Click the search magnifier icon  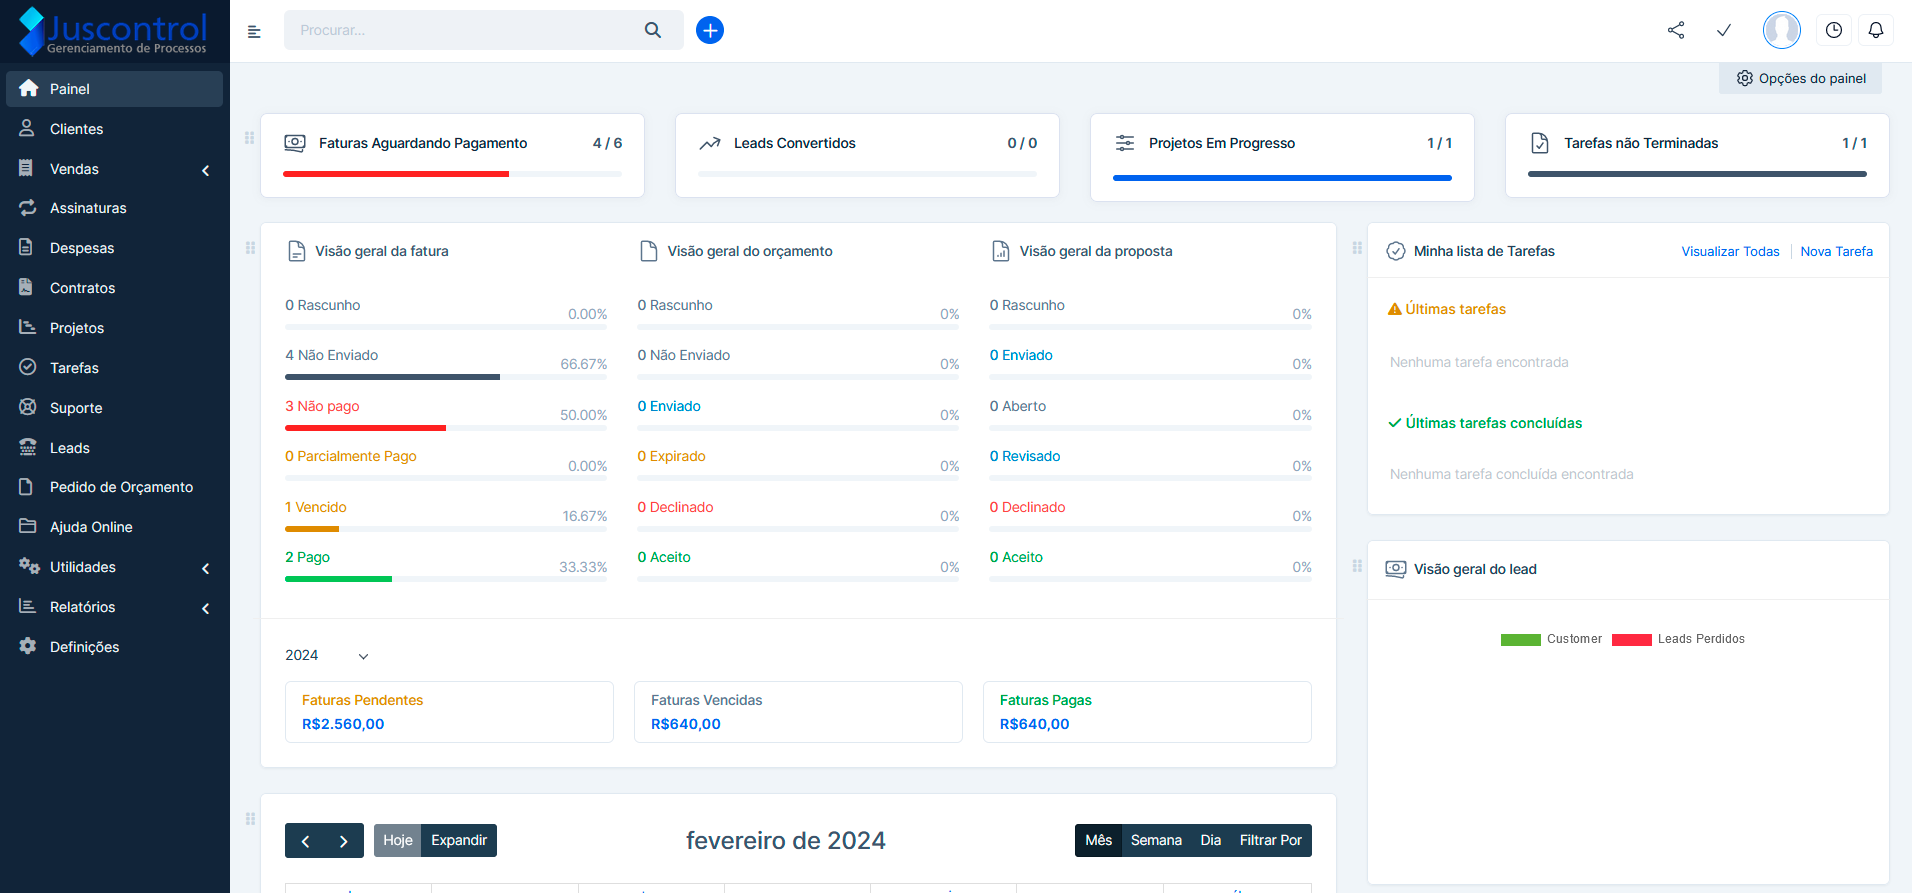pos(653,30)
